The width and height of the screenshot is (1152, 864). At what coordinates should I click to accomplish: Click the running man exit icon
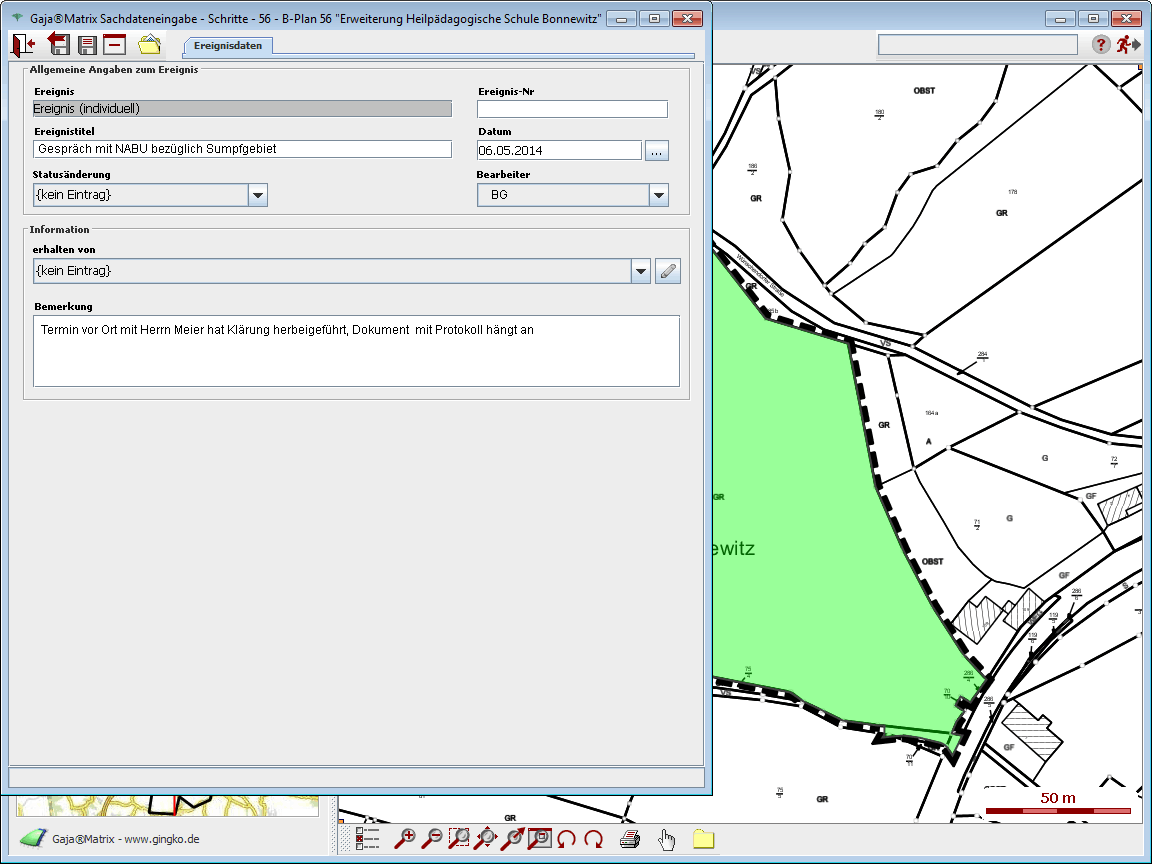point(1128,44)
